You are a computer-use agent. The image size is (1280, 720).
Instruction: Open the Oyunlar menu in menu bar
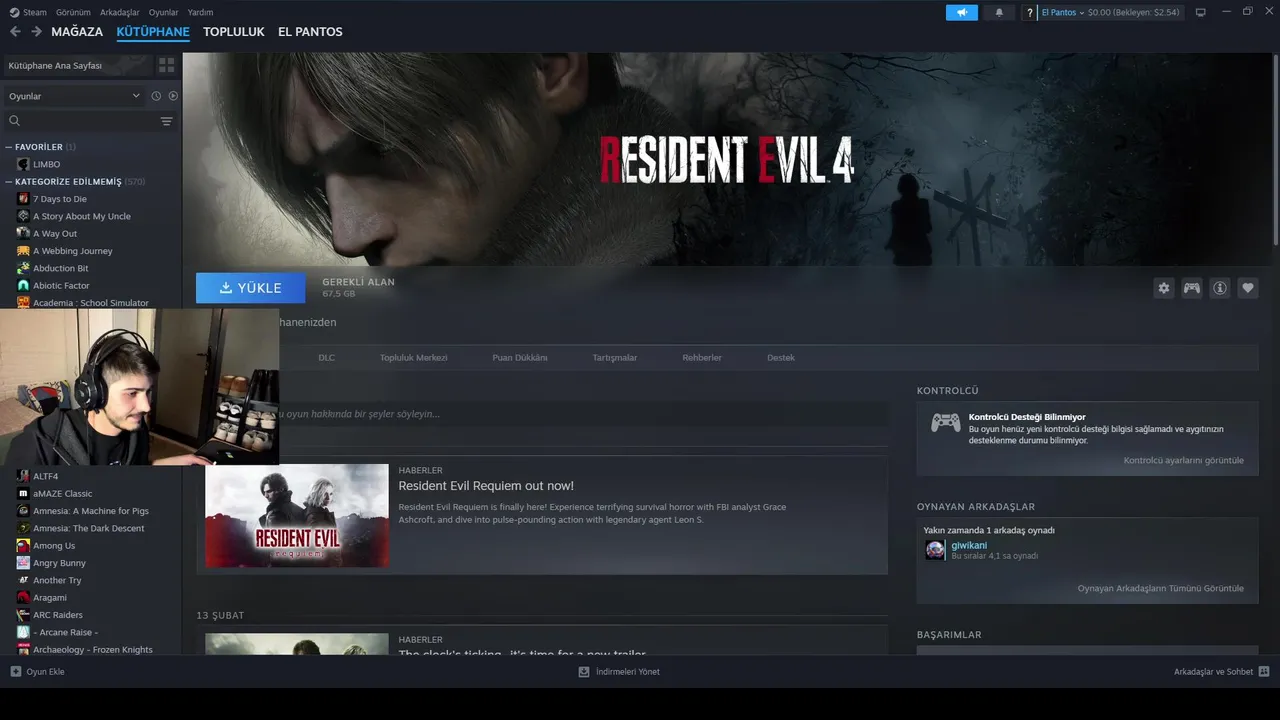click(164, 13)
